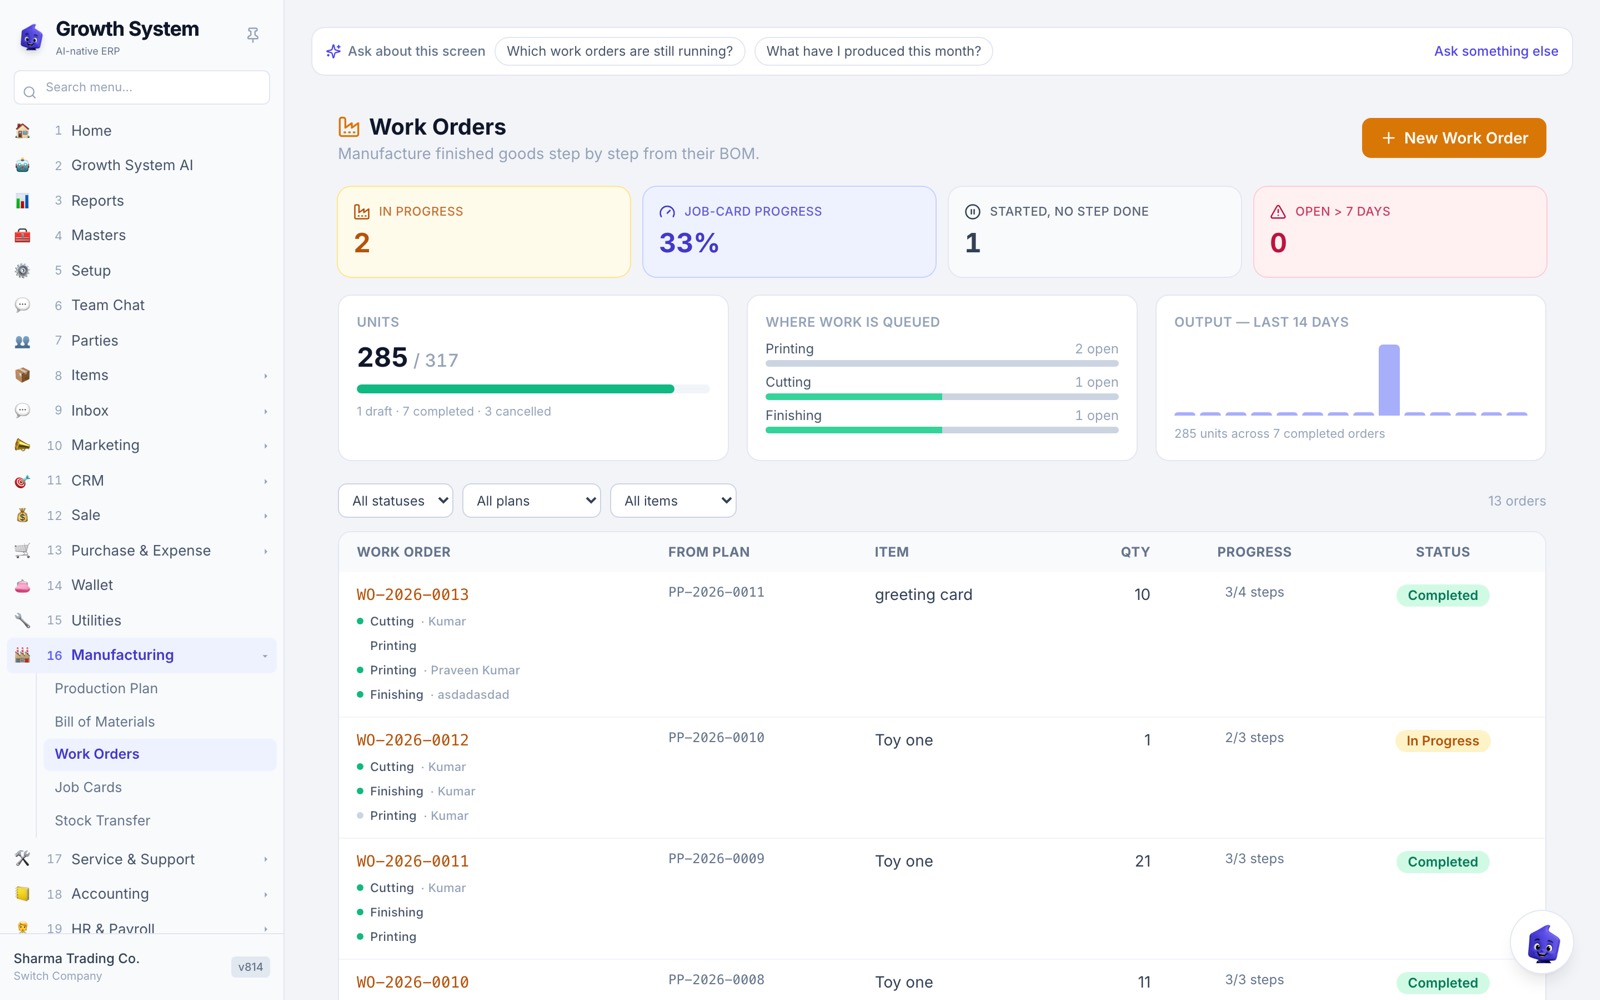Click the Setup gear icon
The width and height of the screenshot is (1600, 1000).
(23, 271)
